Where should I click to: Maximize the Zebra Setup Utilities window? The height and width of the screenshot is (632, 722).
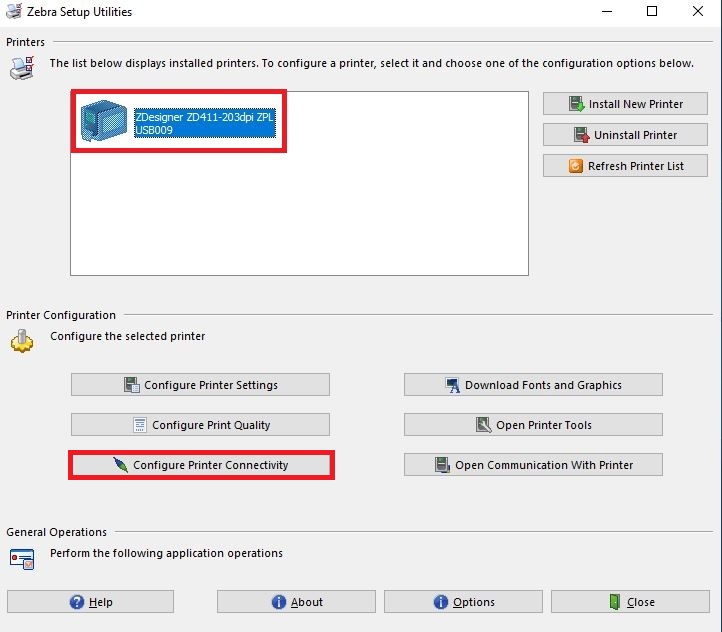click(652, 12)
